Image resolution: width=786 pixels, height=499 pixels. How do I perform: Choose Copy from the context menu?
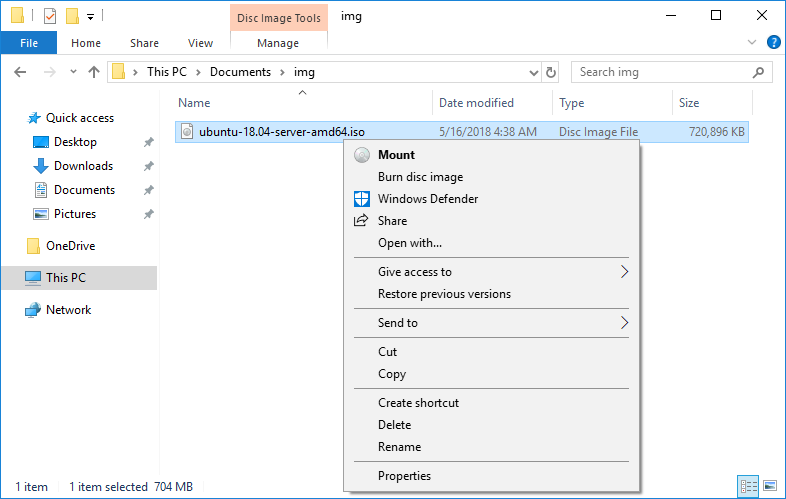[491, 374]
